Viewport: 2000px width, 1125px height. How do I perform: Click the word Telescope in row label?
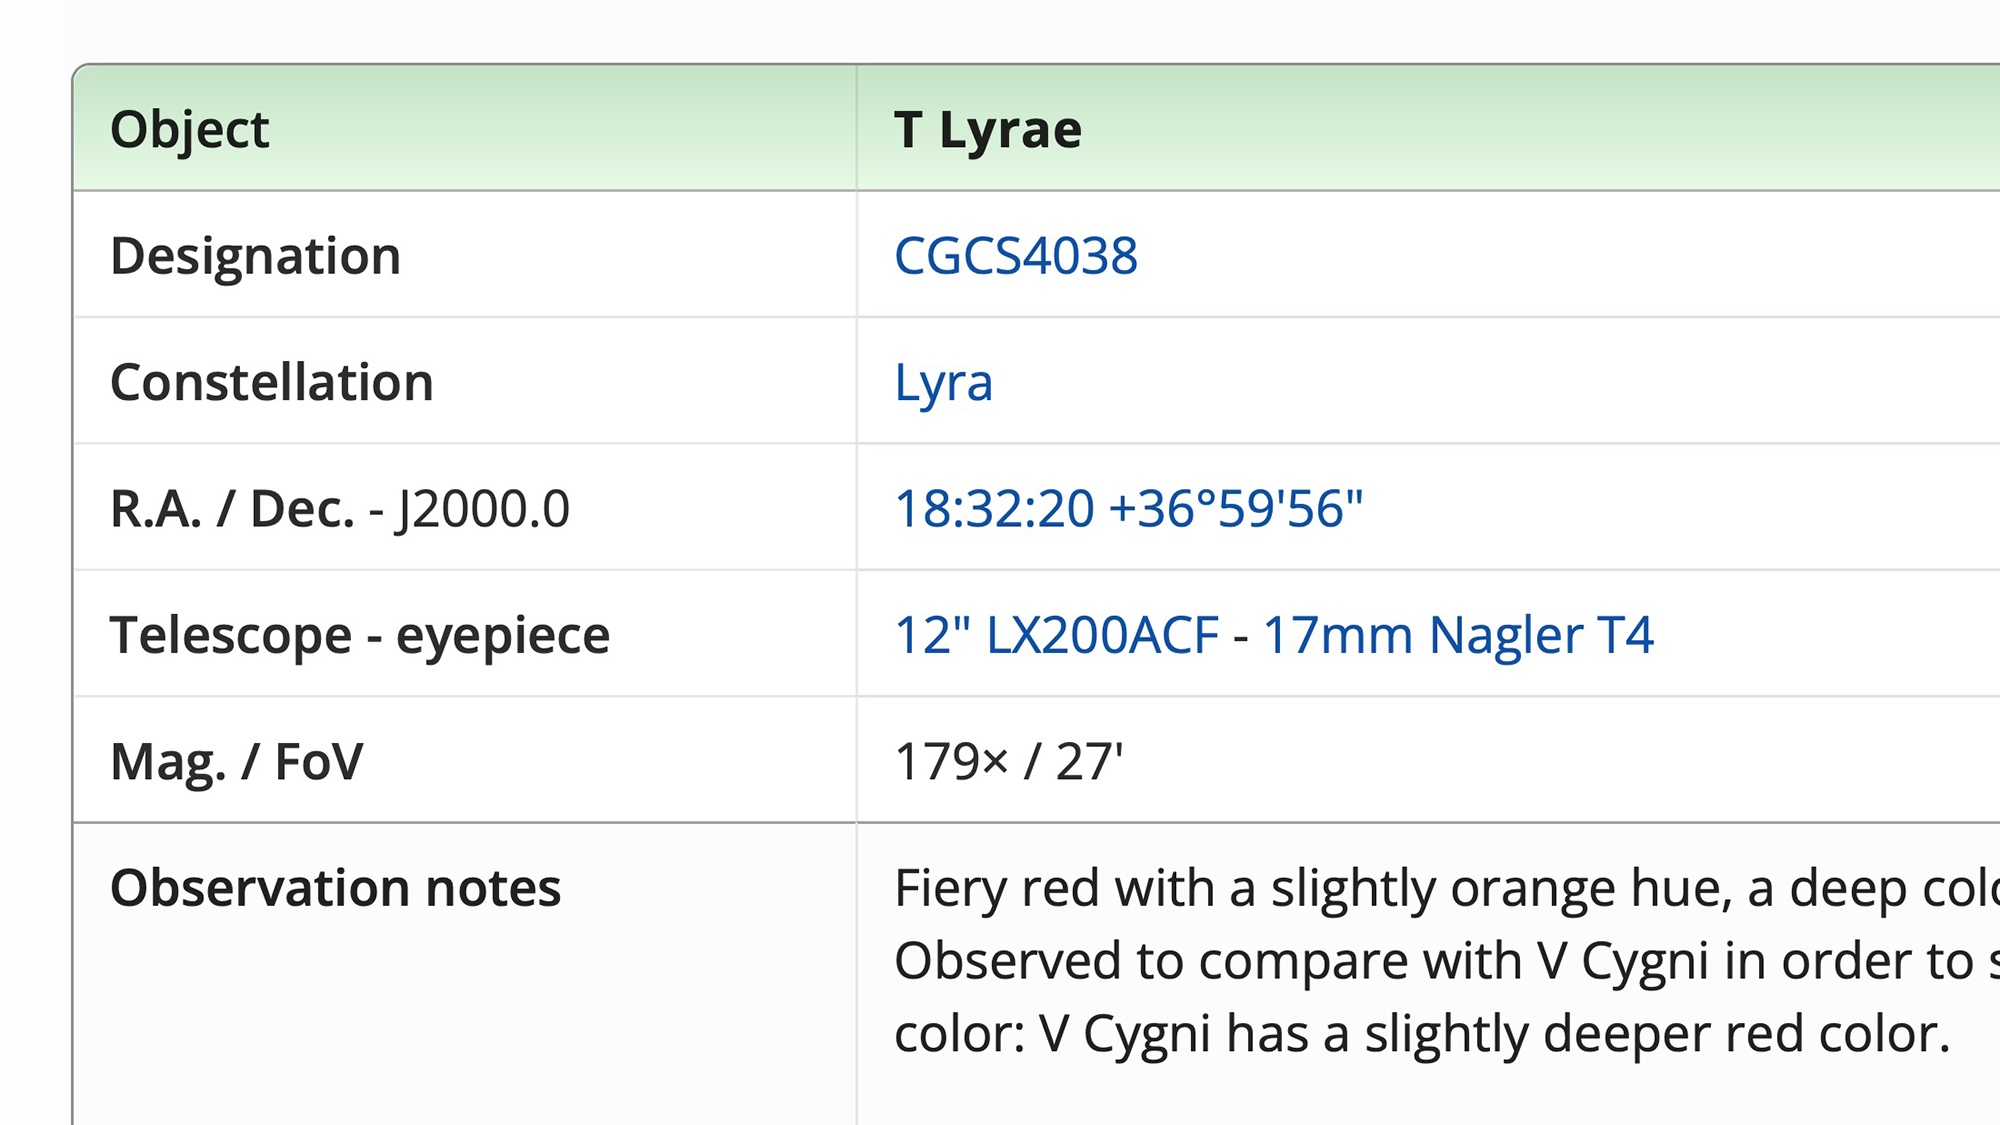click(231, 636)
